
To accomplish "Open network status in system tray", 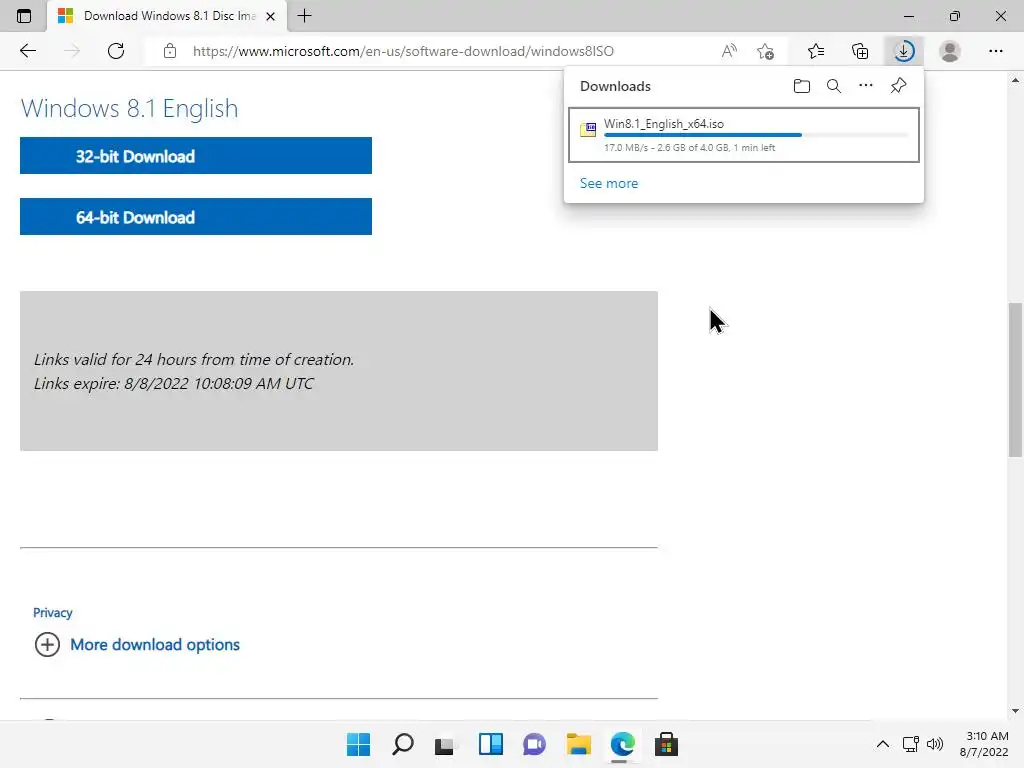I will (x=910, y=744).
